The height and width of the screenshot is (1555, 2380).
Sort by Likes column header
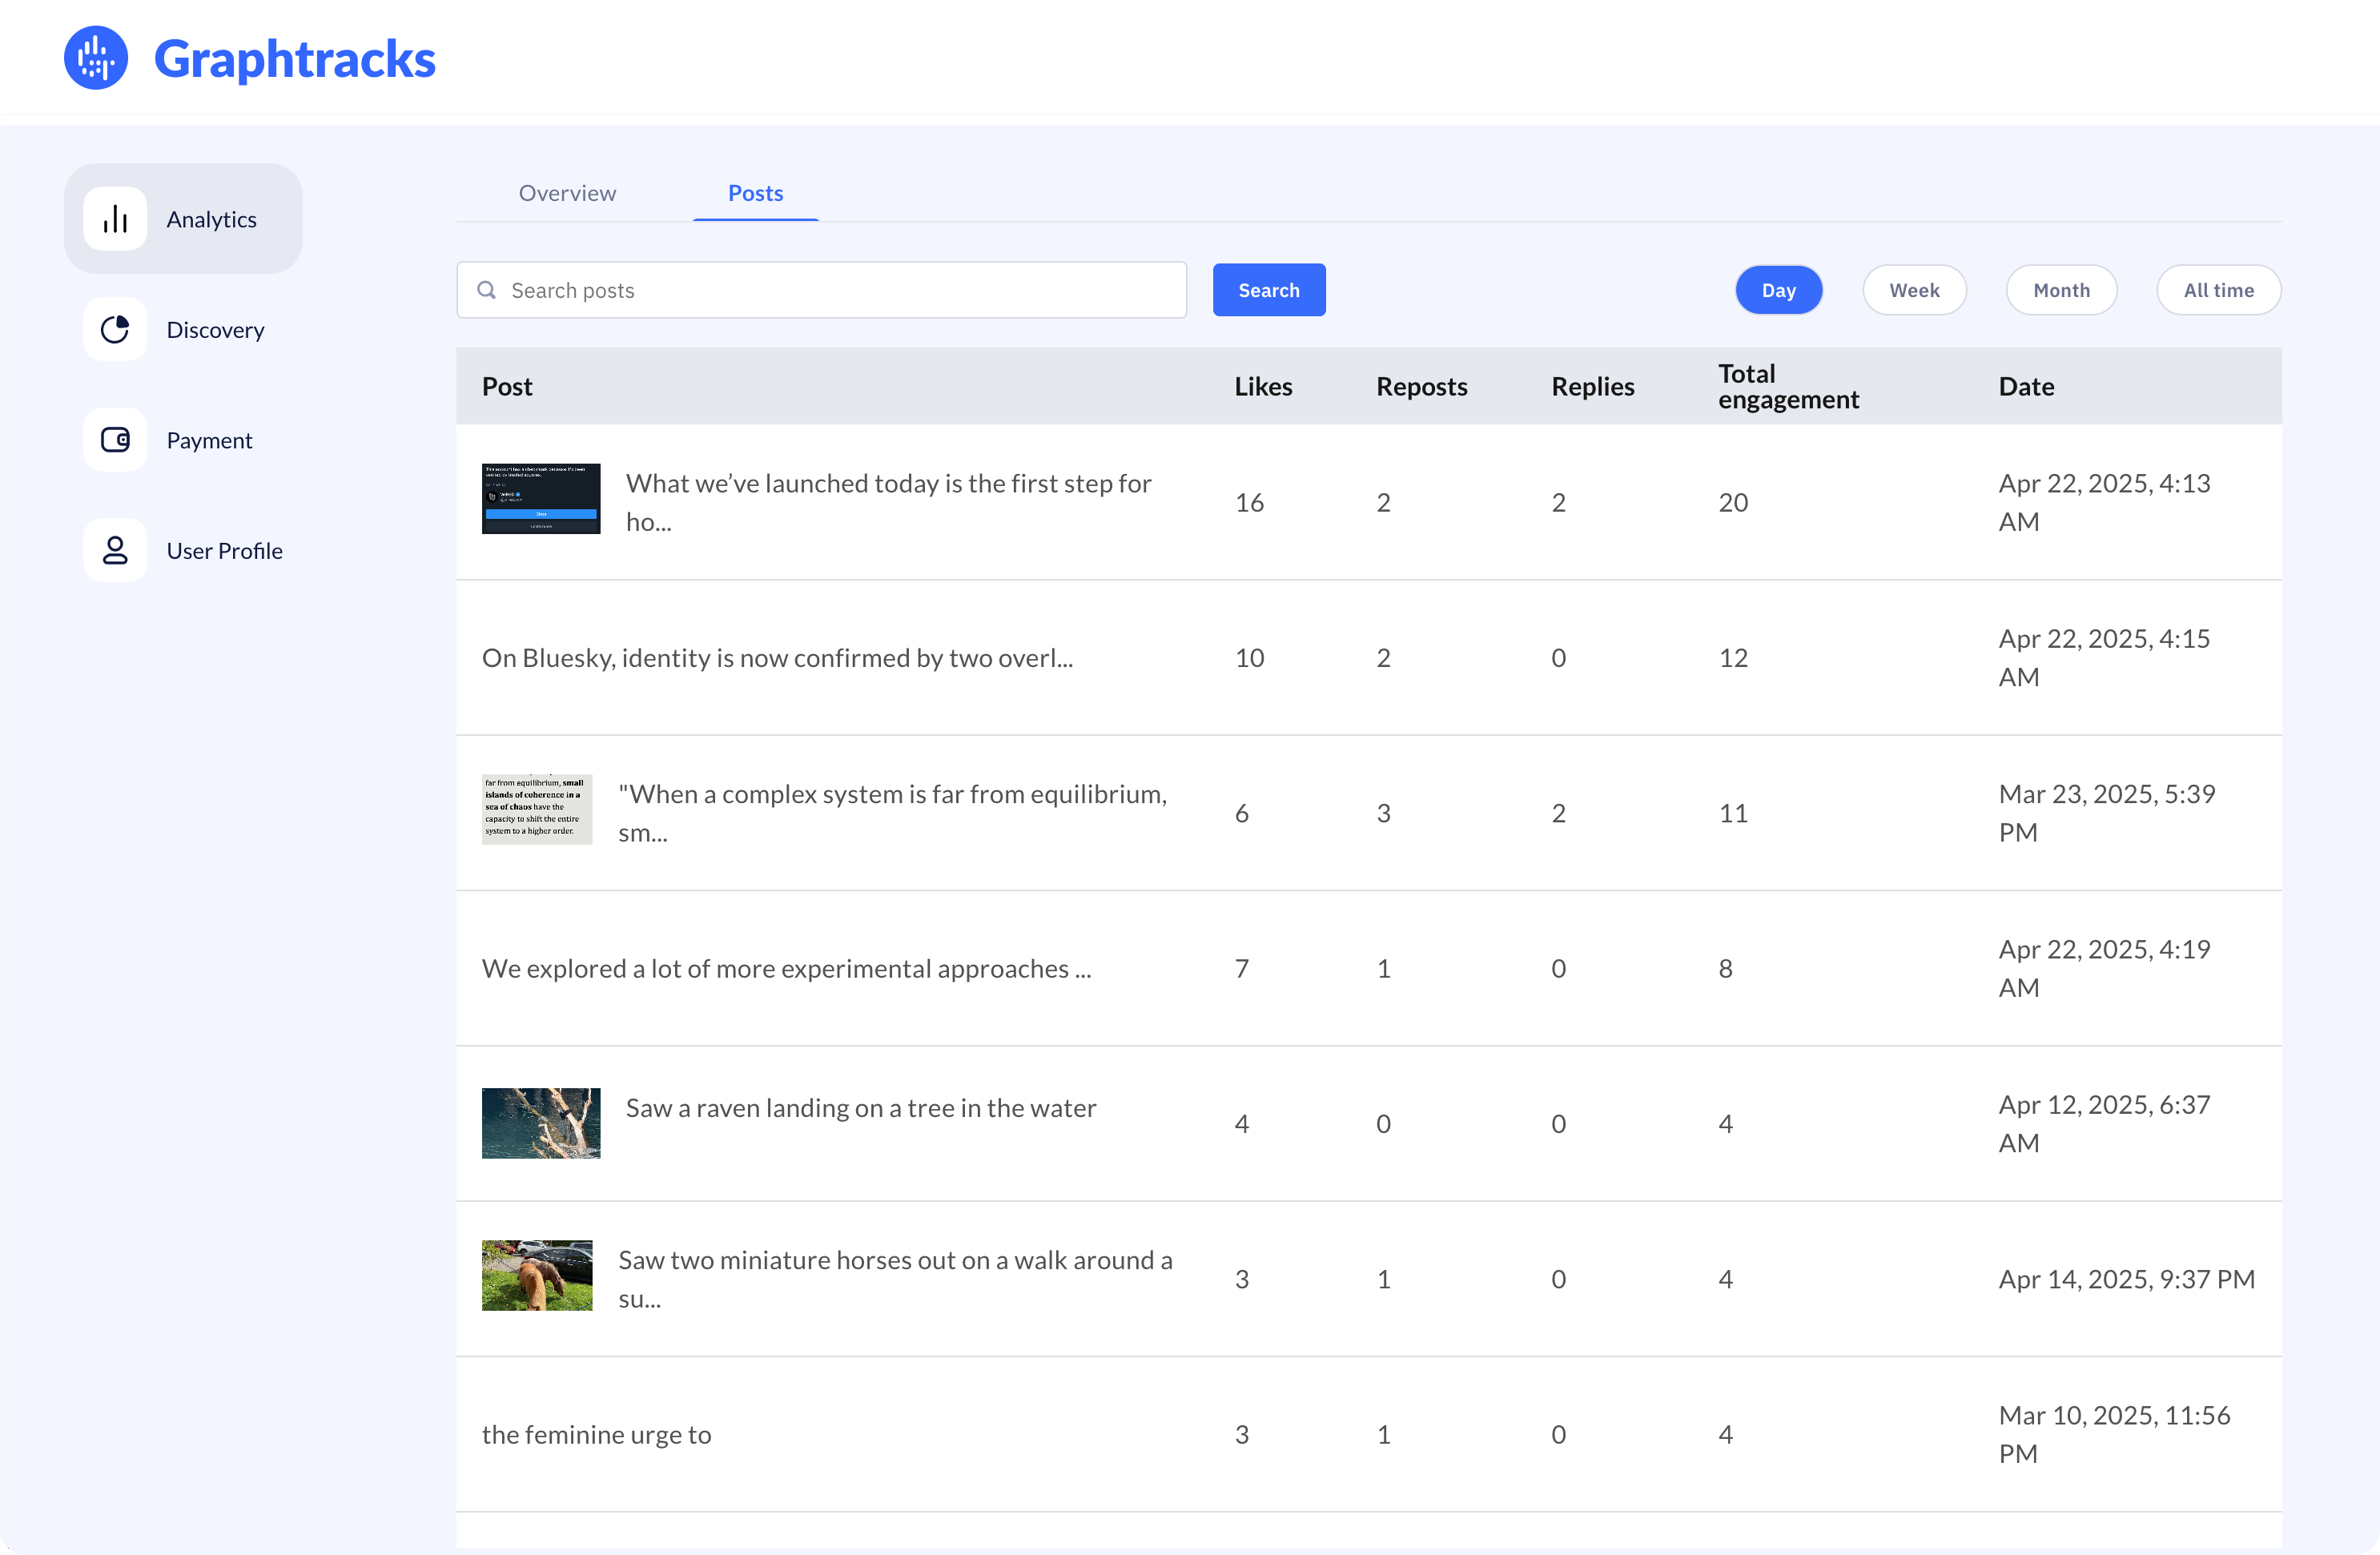(x=1262, y=386)
